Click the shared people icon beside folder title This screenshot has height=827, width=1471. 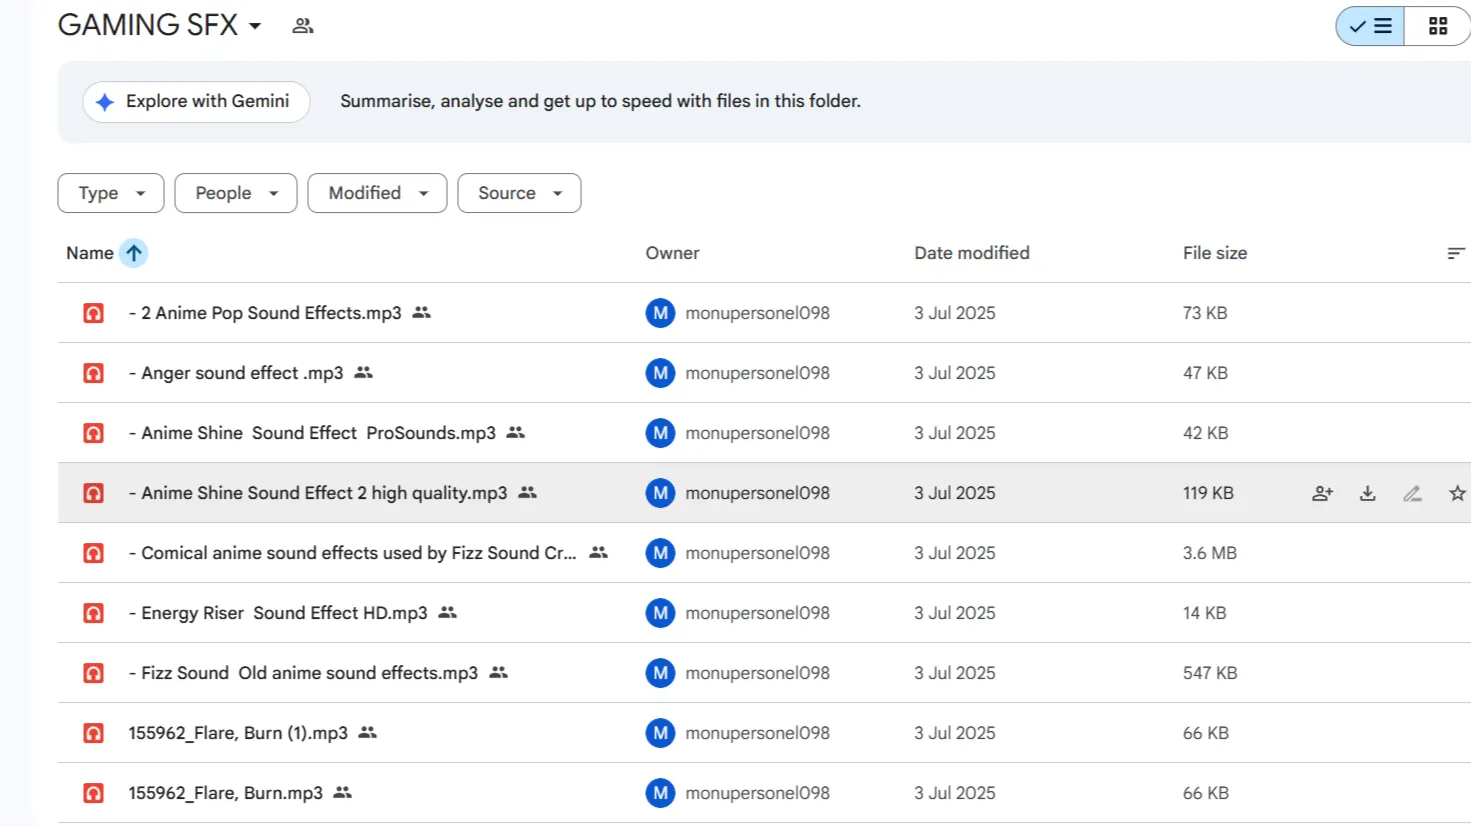pos(303,26)
